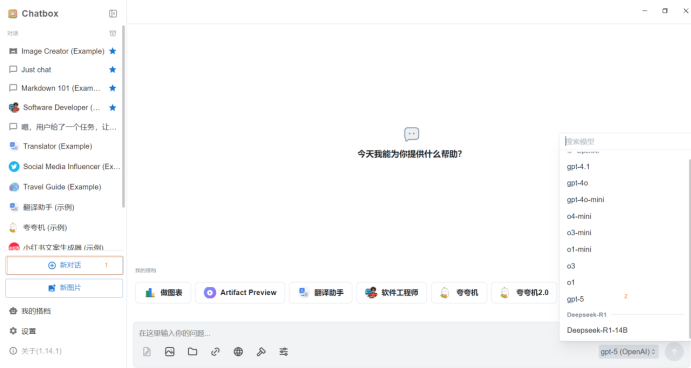
Task: Click the Chatbox logo icon
Action: pos(13,14)
